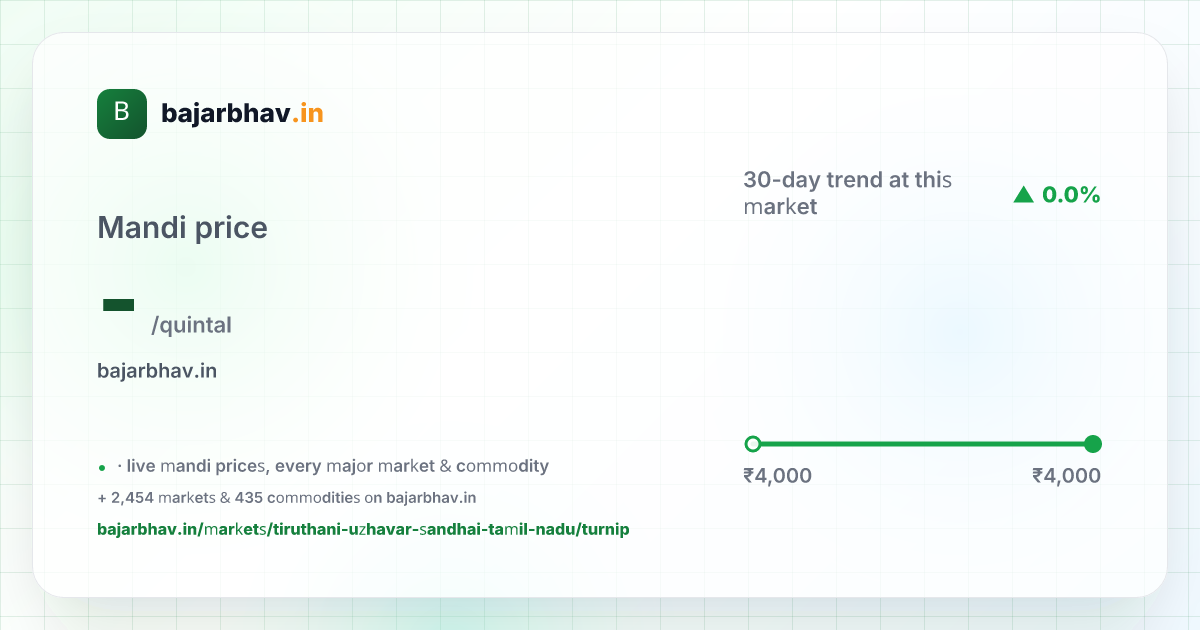This screenshot has height=630, width=1200.
Task: Click the right '₹4,000' price label
Action: coord(1066,476)
